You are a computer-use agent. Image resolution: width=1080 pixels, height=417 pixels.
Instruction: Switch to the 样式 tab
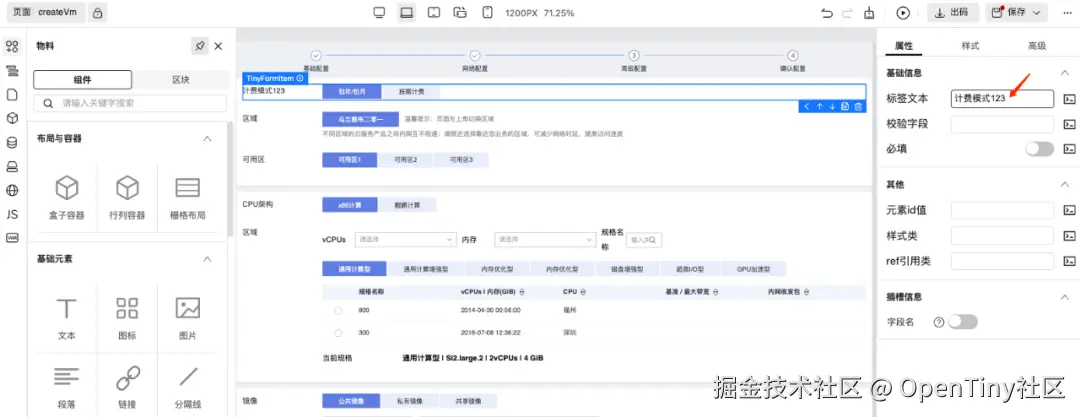[x=970, y=46]
